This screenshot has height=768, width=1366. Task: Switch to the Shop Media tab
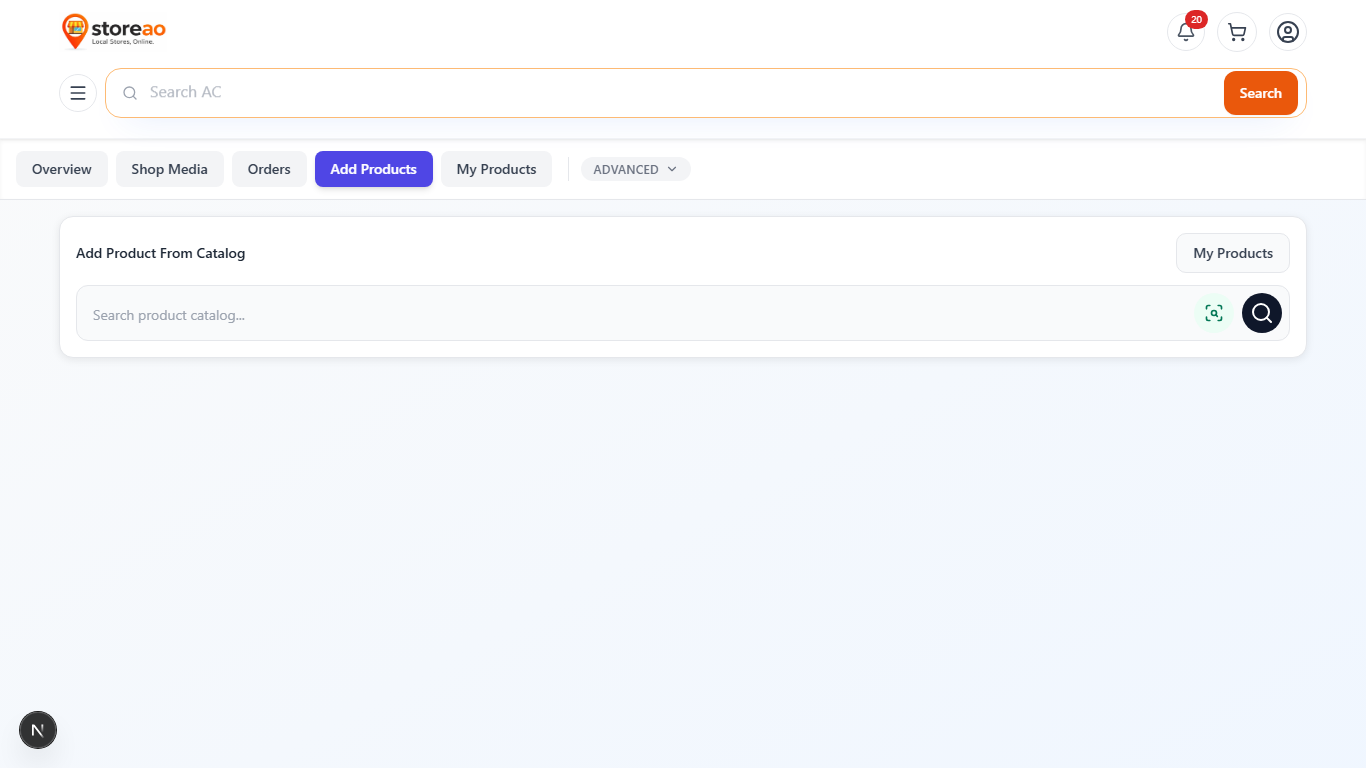(x=170, y=169)
